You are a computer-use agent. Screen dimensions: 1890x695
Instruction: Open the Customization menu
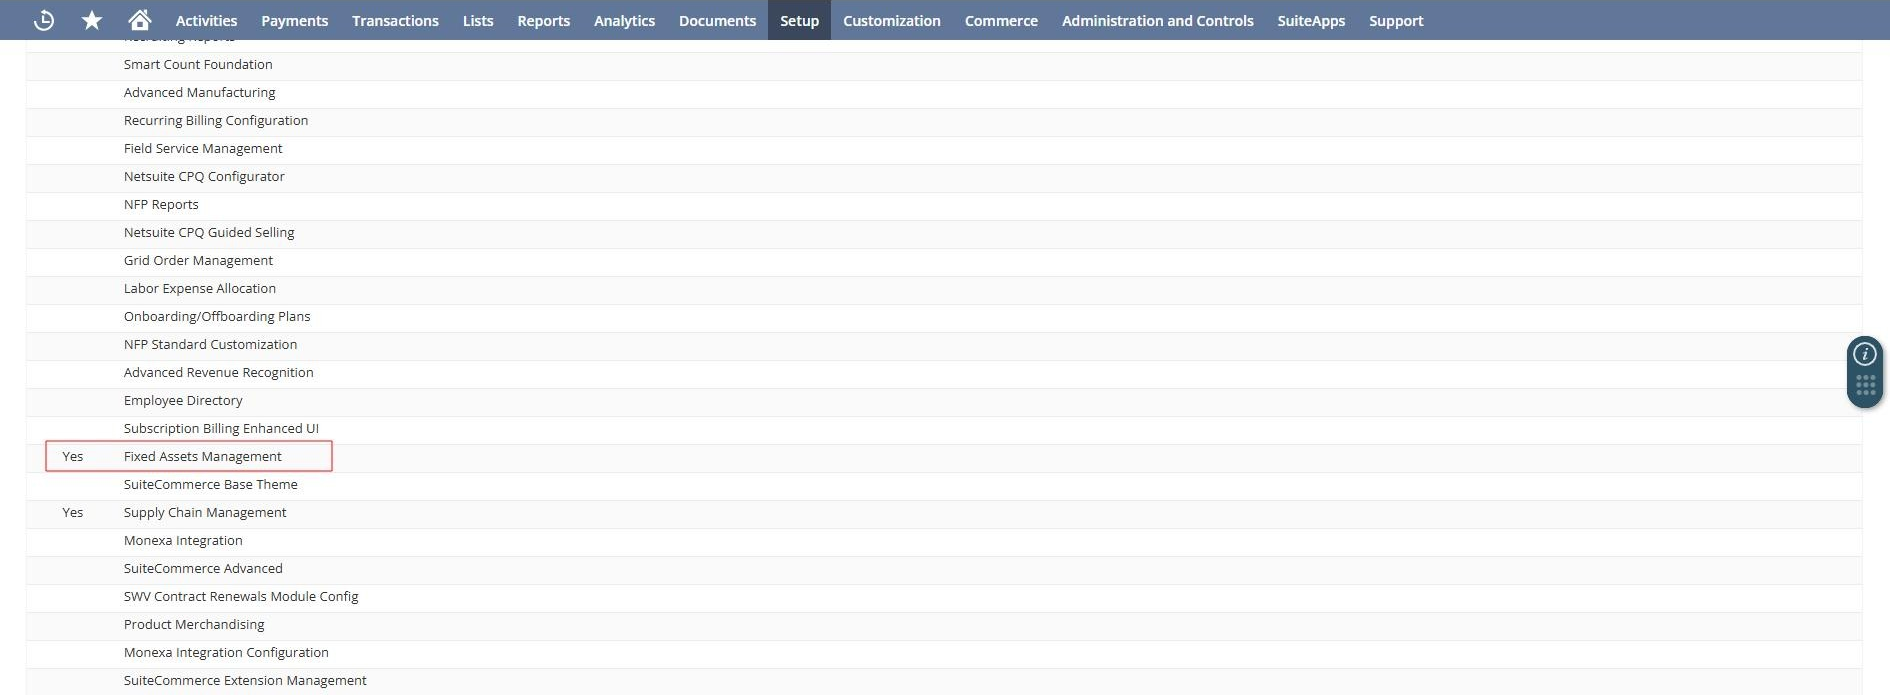(x=891, y=20)
